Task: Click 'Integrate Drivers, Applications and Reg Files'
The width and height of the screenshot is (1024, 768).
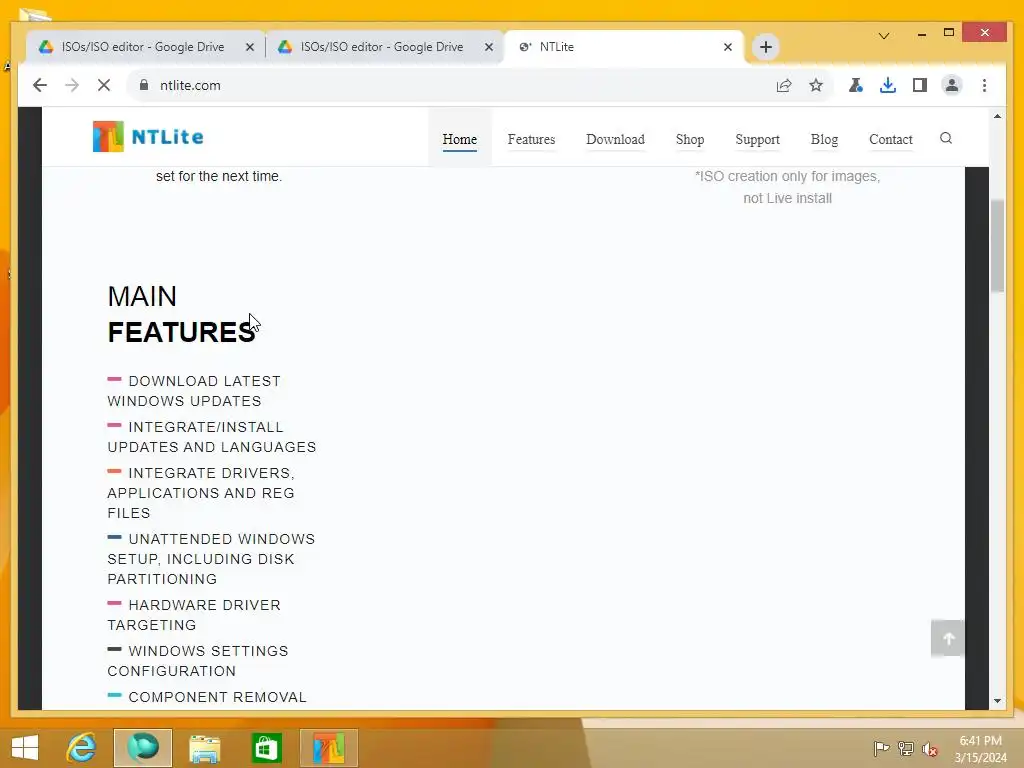Action: coord(201,492)
